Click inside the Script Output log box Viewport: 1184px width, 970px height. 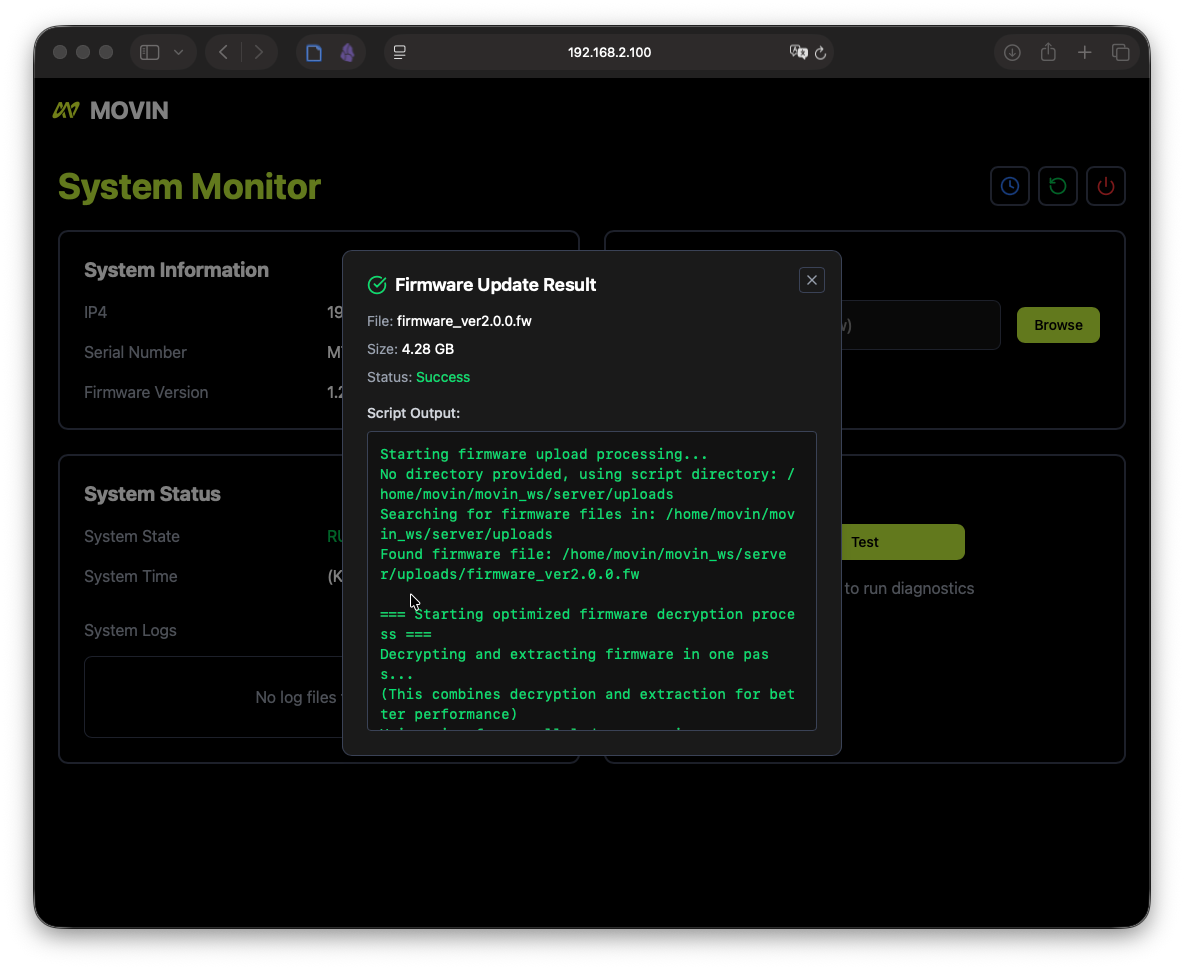(x=591, y=580)
